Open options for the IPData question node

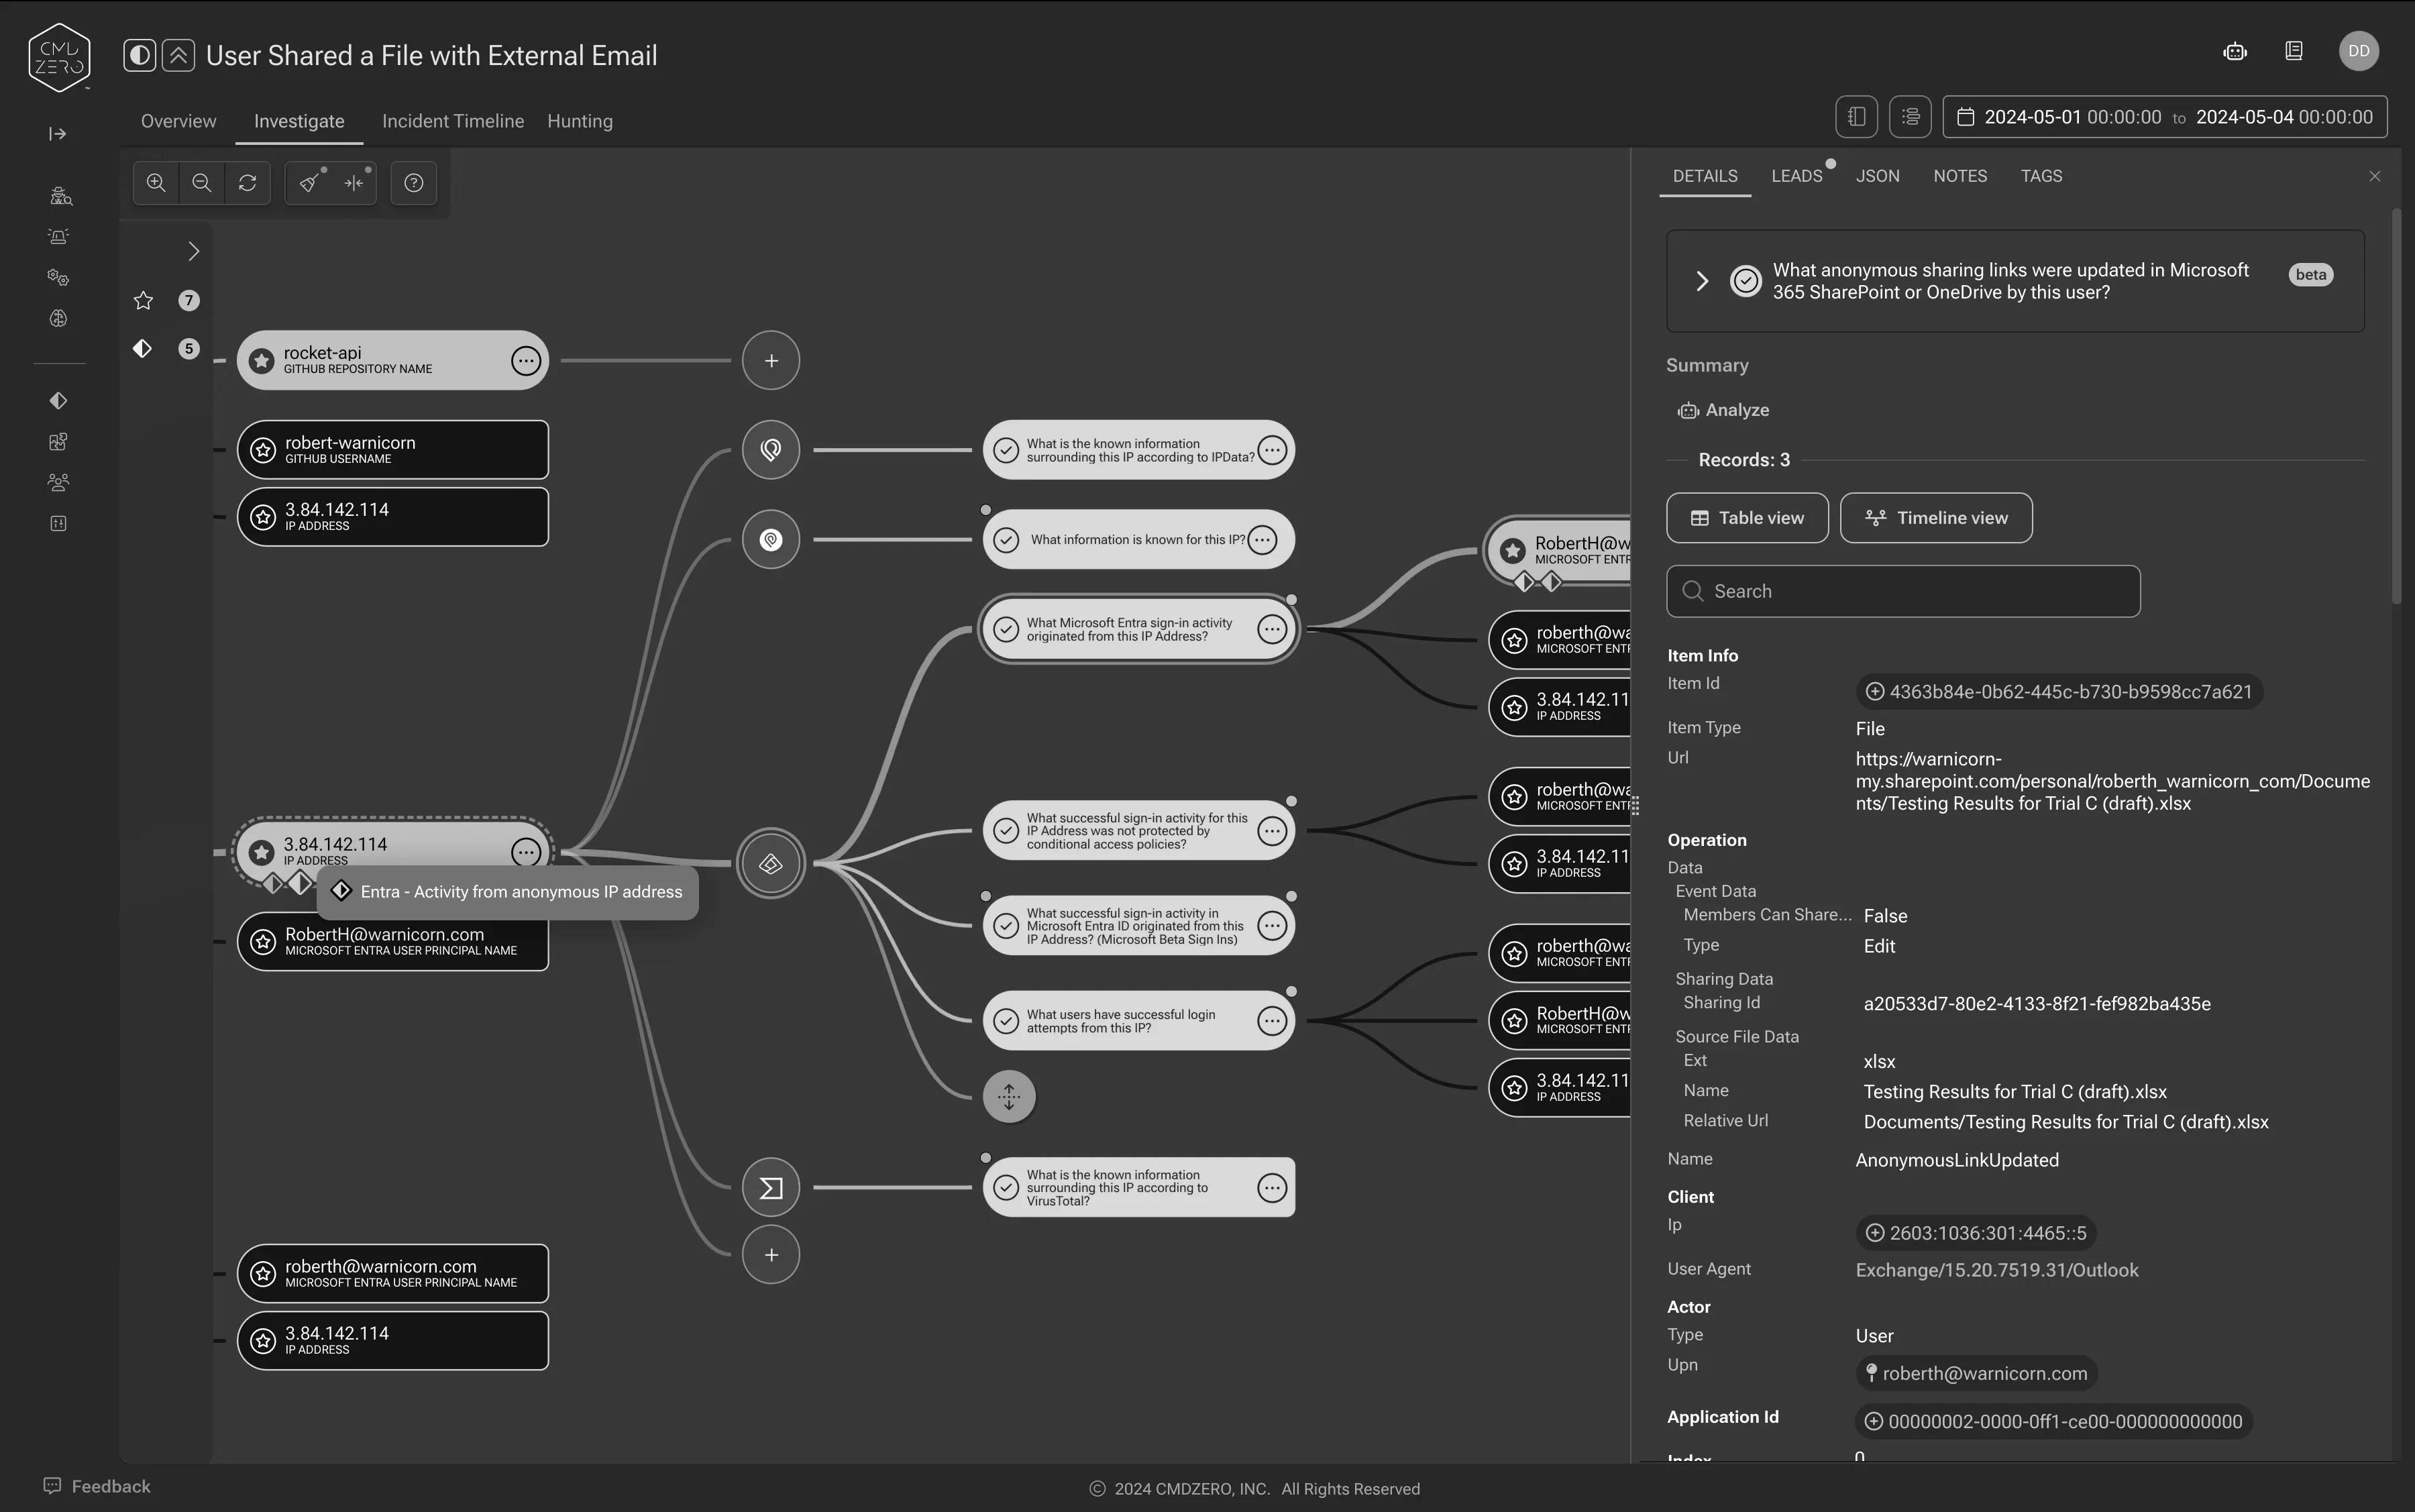[x=1272, y=450]
